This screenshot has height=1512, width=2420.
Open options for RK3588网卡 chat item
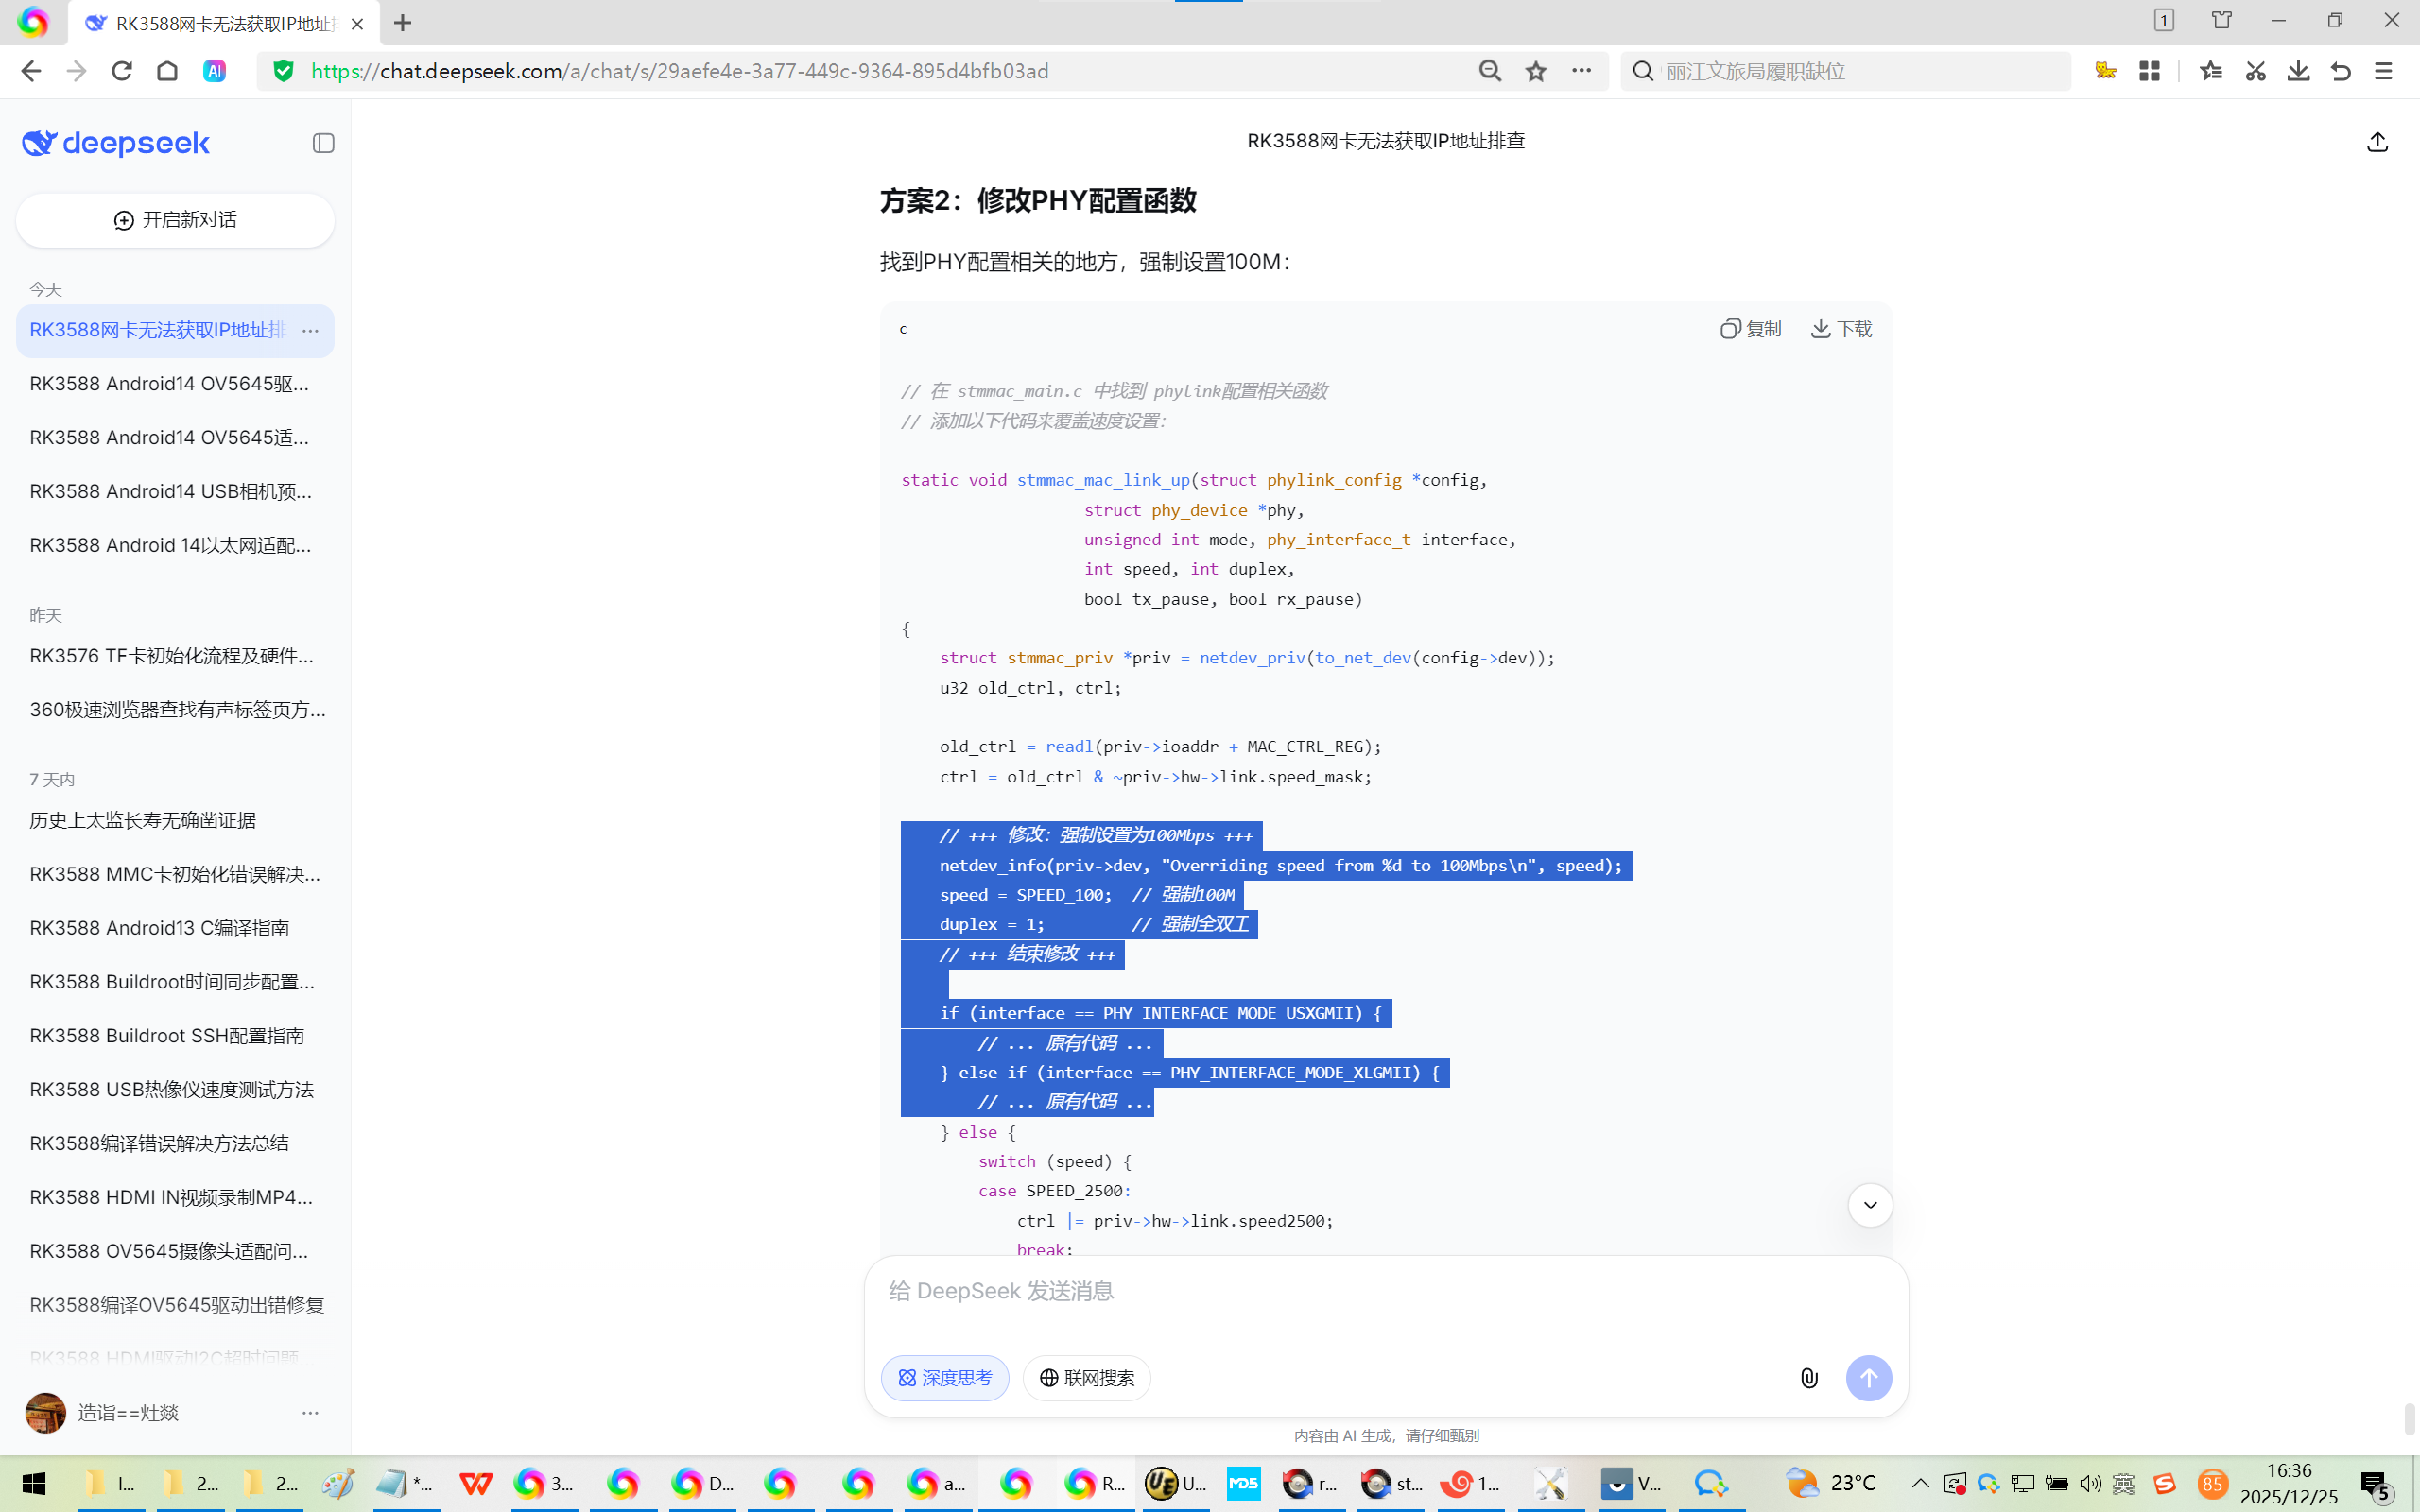[310, 331]
